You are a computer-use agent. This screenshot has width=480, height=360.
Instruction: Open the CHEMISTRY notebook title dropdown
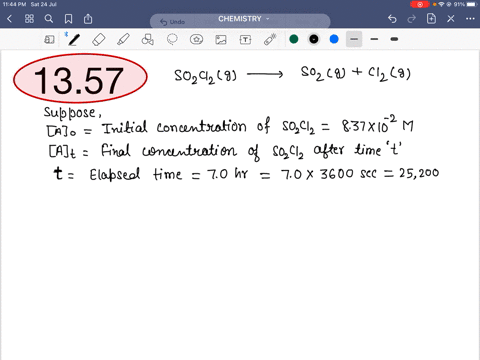click(243, 19)
